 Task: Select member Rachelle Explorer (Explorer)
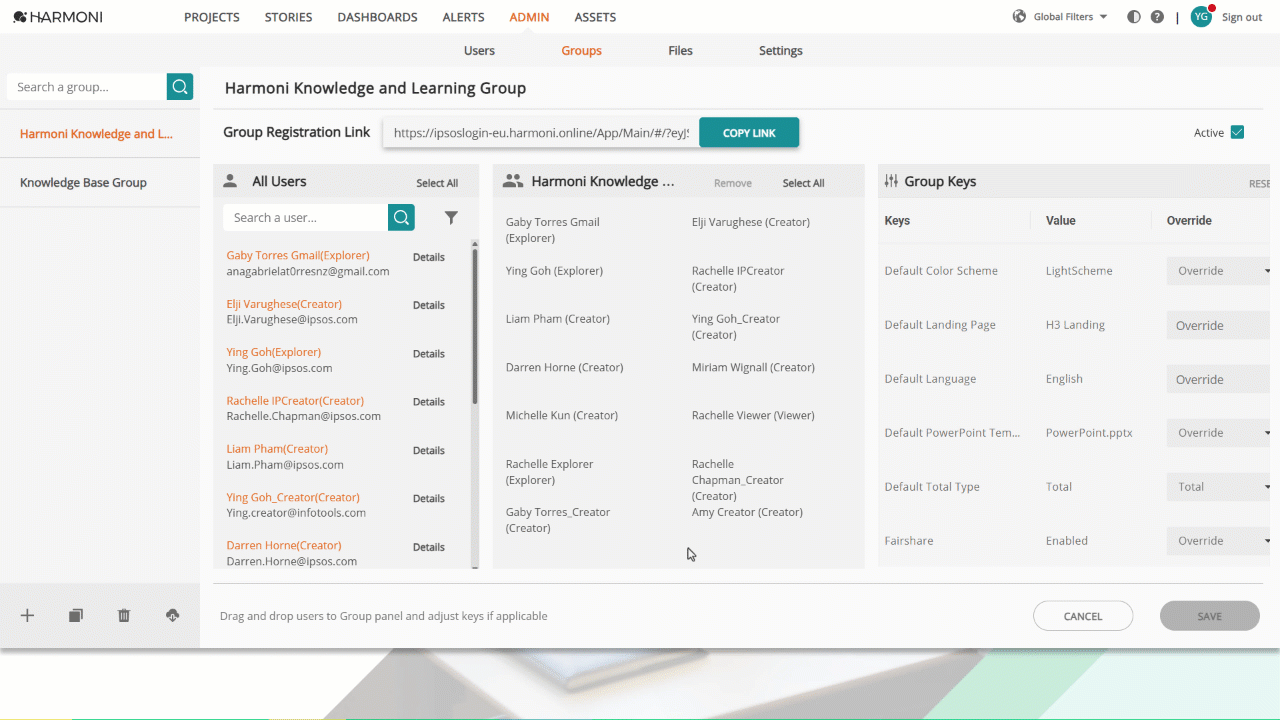coord(550,472)
